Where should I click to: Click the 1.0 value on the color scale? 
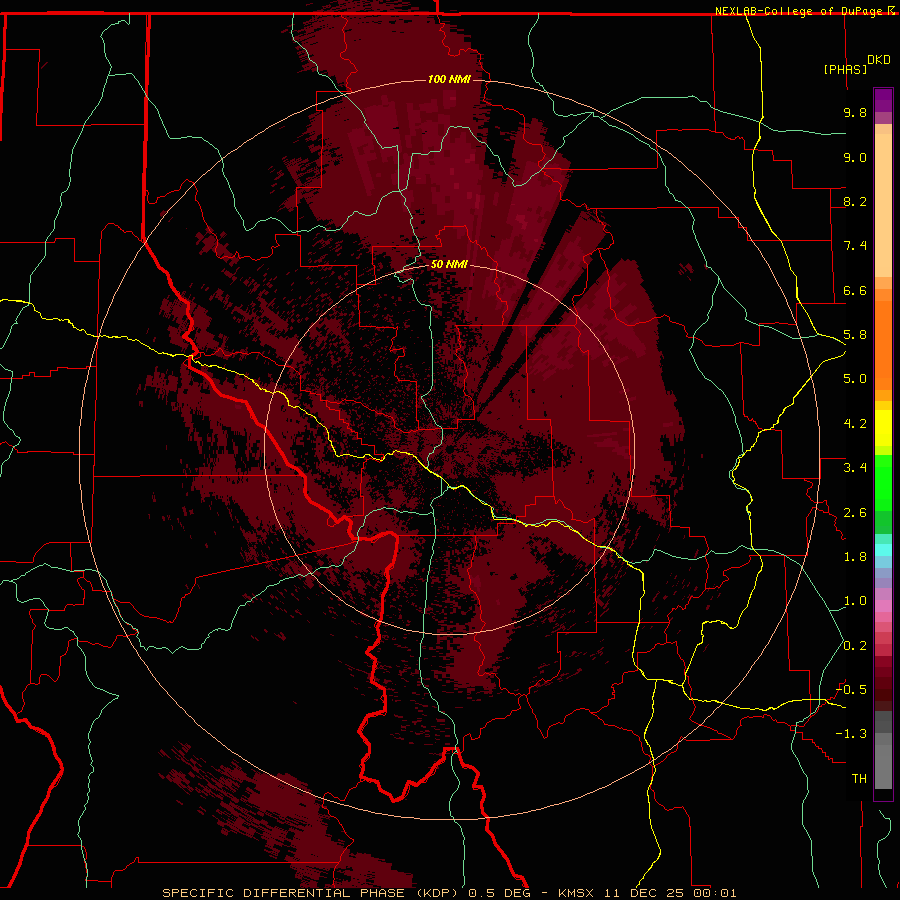855,601
